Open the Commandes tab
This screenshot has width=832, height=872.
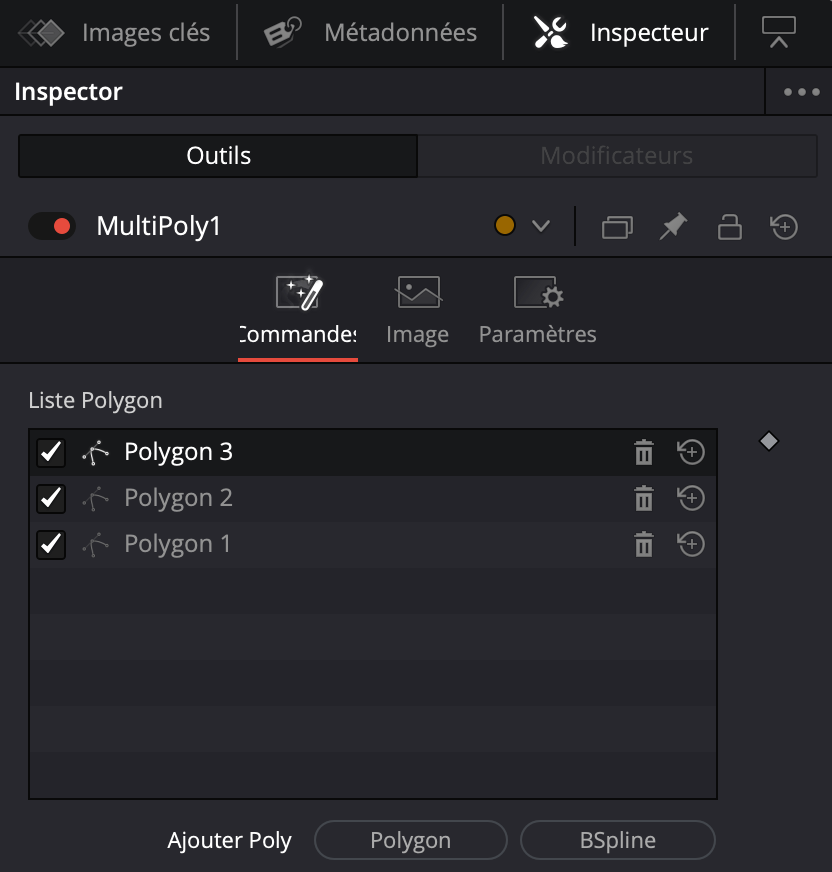pos(298,311)
